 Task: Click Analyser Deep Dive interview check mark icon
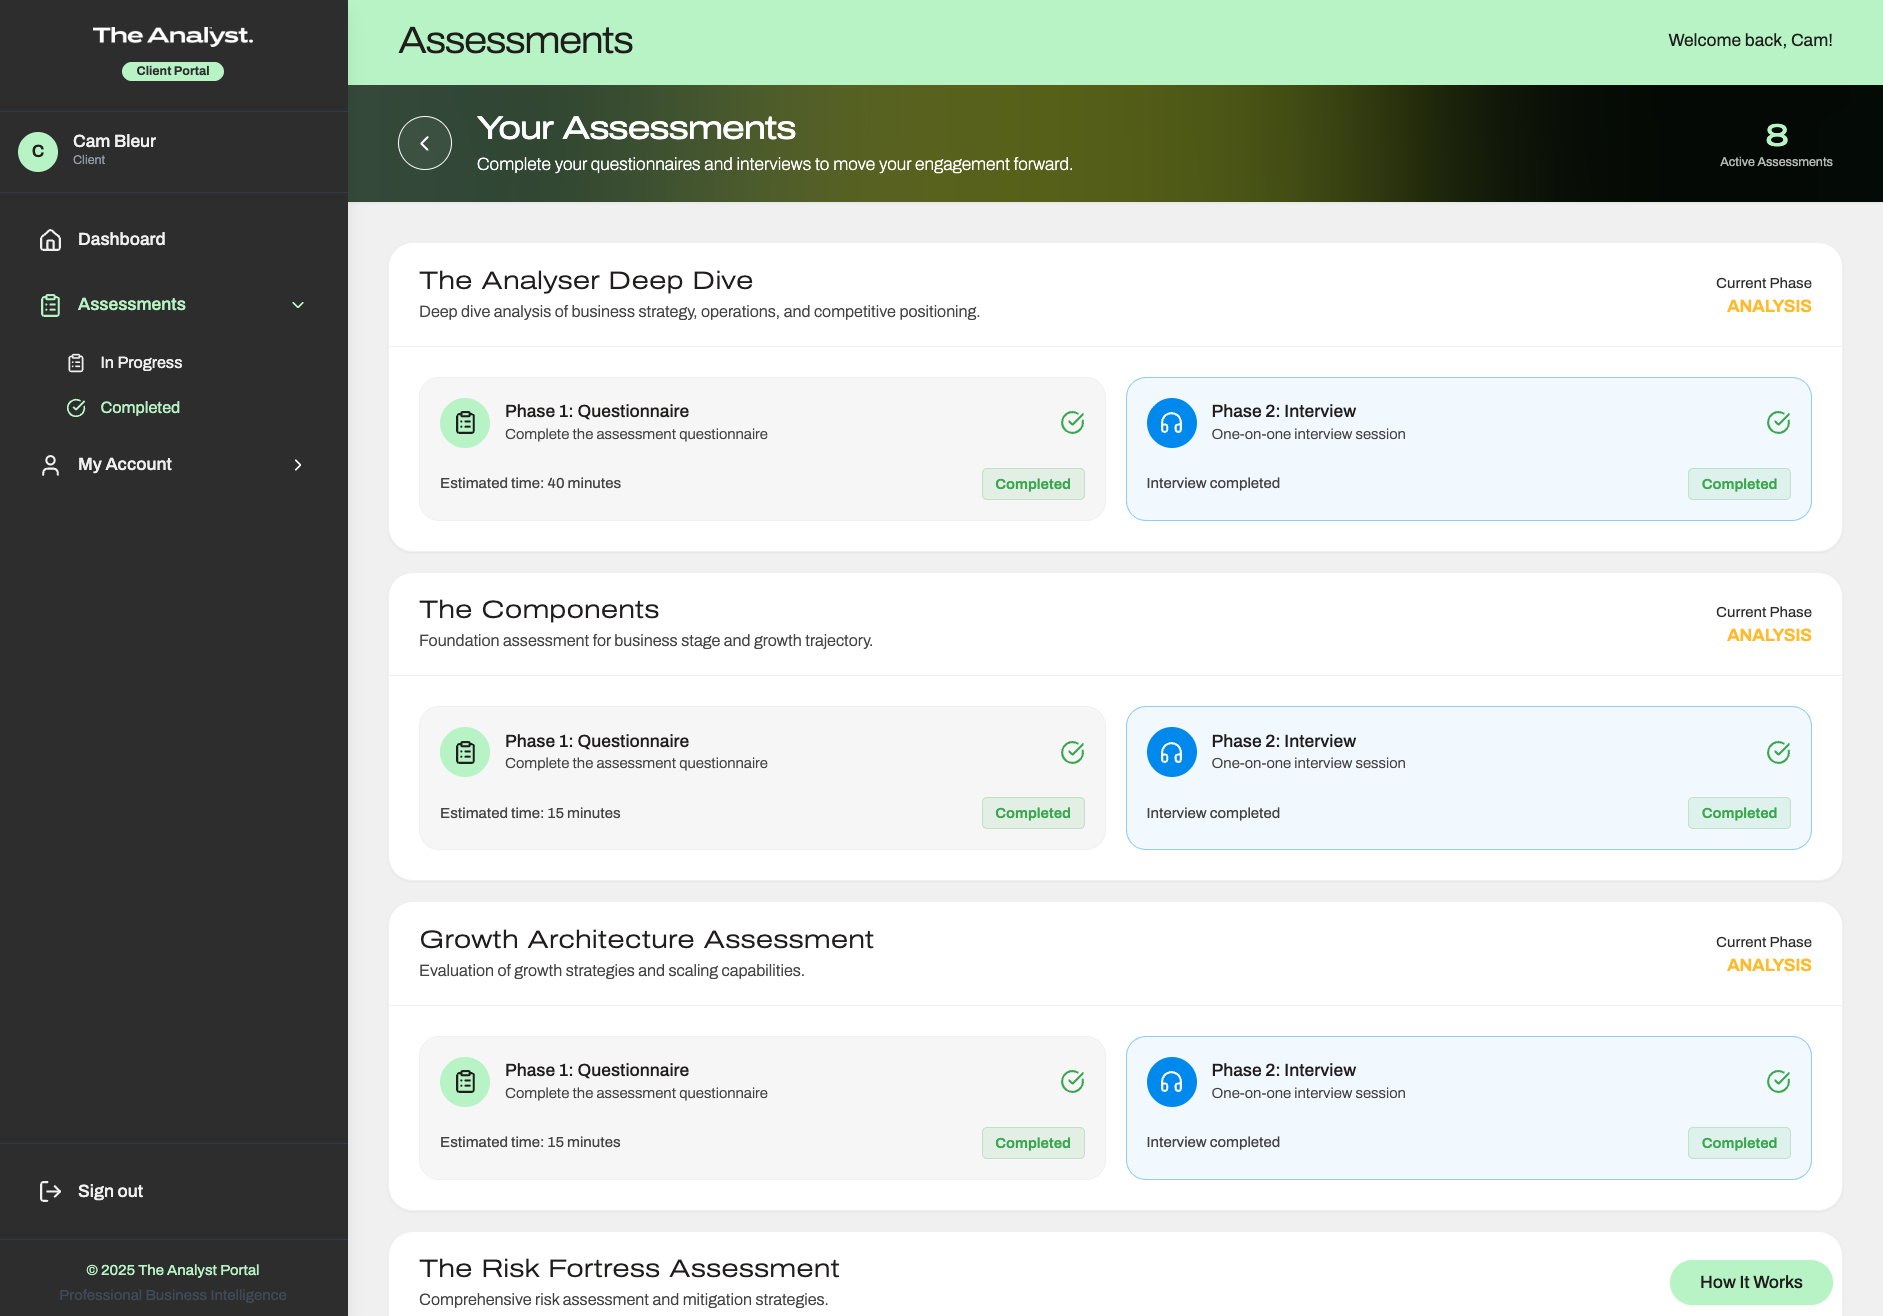1778,423
